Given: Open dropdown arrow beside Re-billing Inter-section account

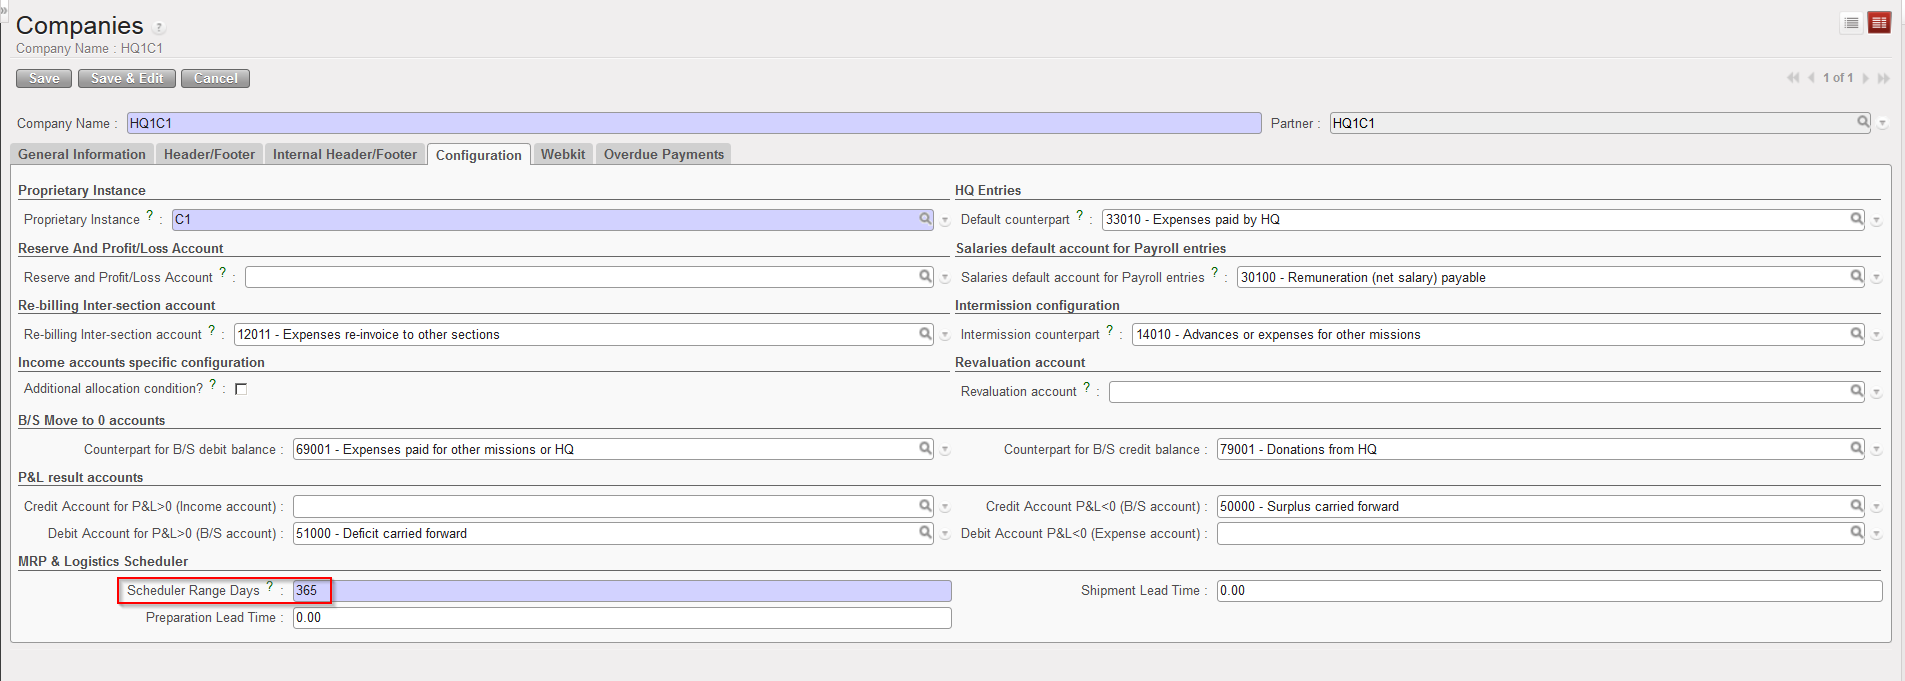Looking at the screenshot, I should point(944,336).
